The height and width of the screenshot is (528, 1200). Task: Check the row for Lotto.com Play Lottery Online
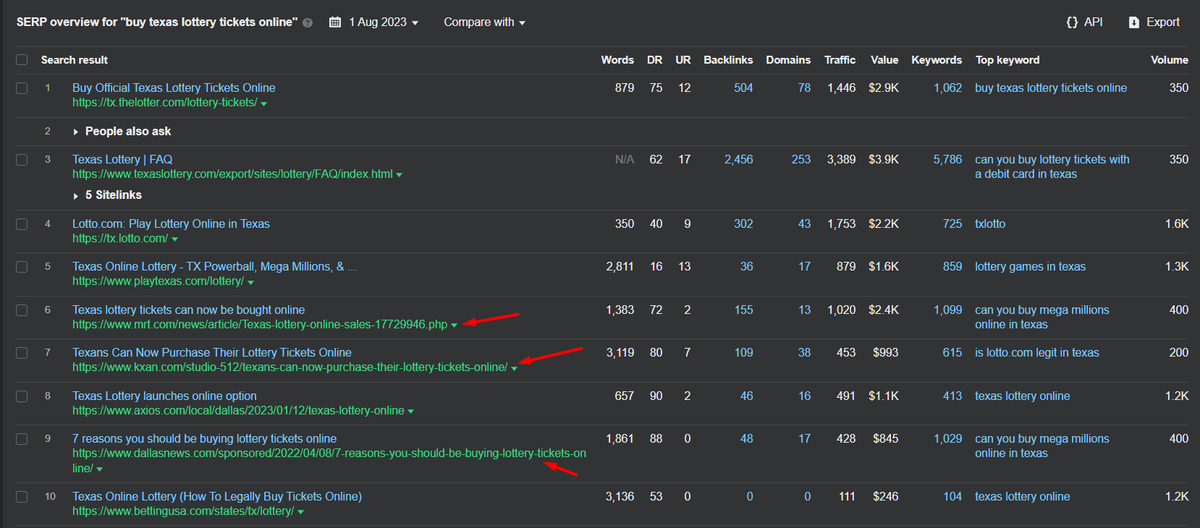[22, 224]
